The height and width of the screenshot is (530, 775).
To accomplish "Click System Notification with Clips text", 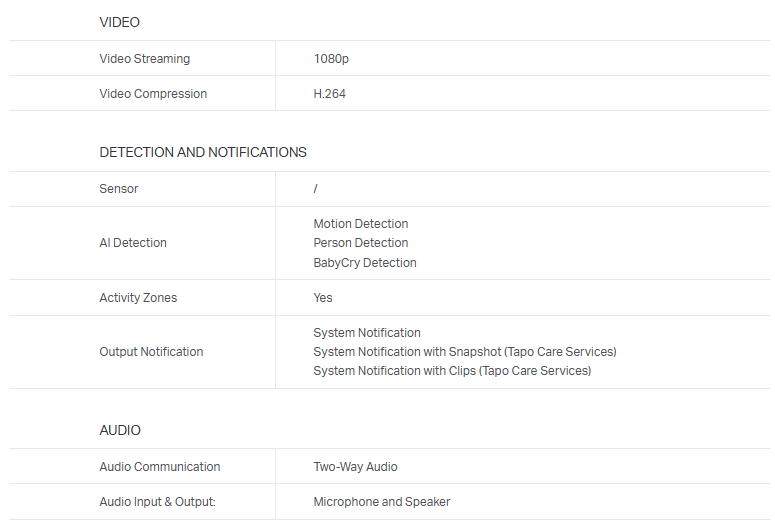I will [x=452, y=371].
